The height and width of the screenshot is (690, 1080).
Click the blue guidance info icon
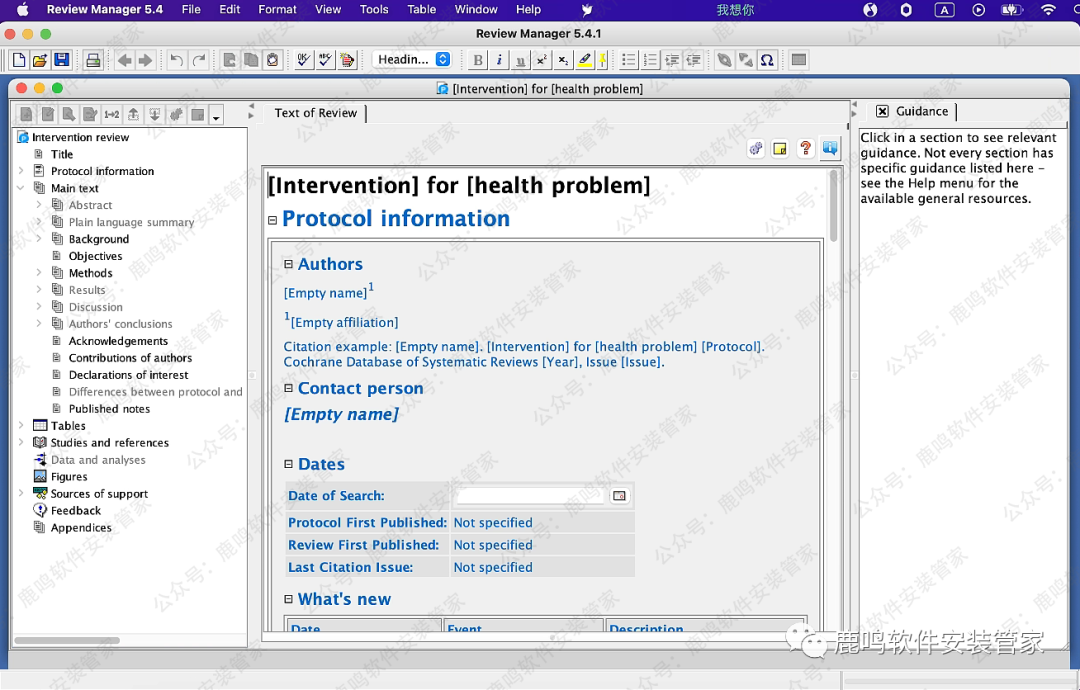pyautogui.click(x=830, y=149)
